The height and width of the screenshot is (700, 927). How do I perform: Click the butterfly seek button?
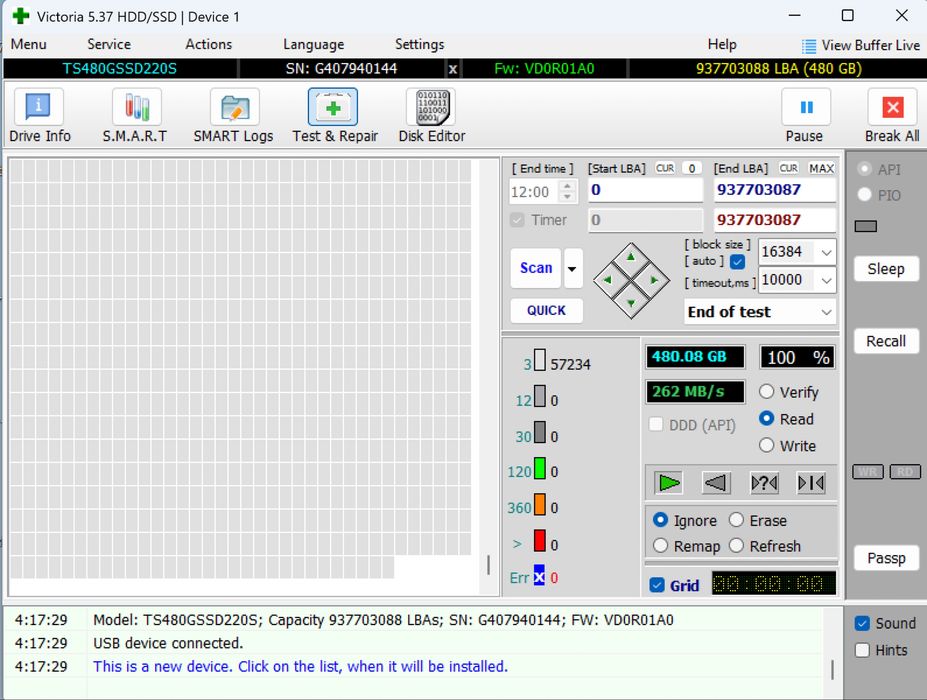coord(811,483)
